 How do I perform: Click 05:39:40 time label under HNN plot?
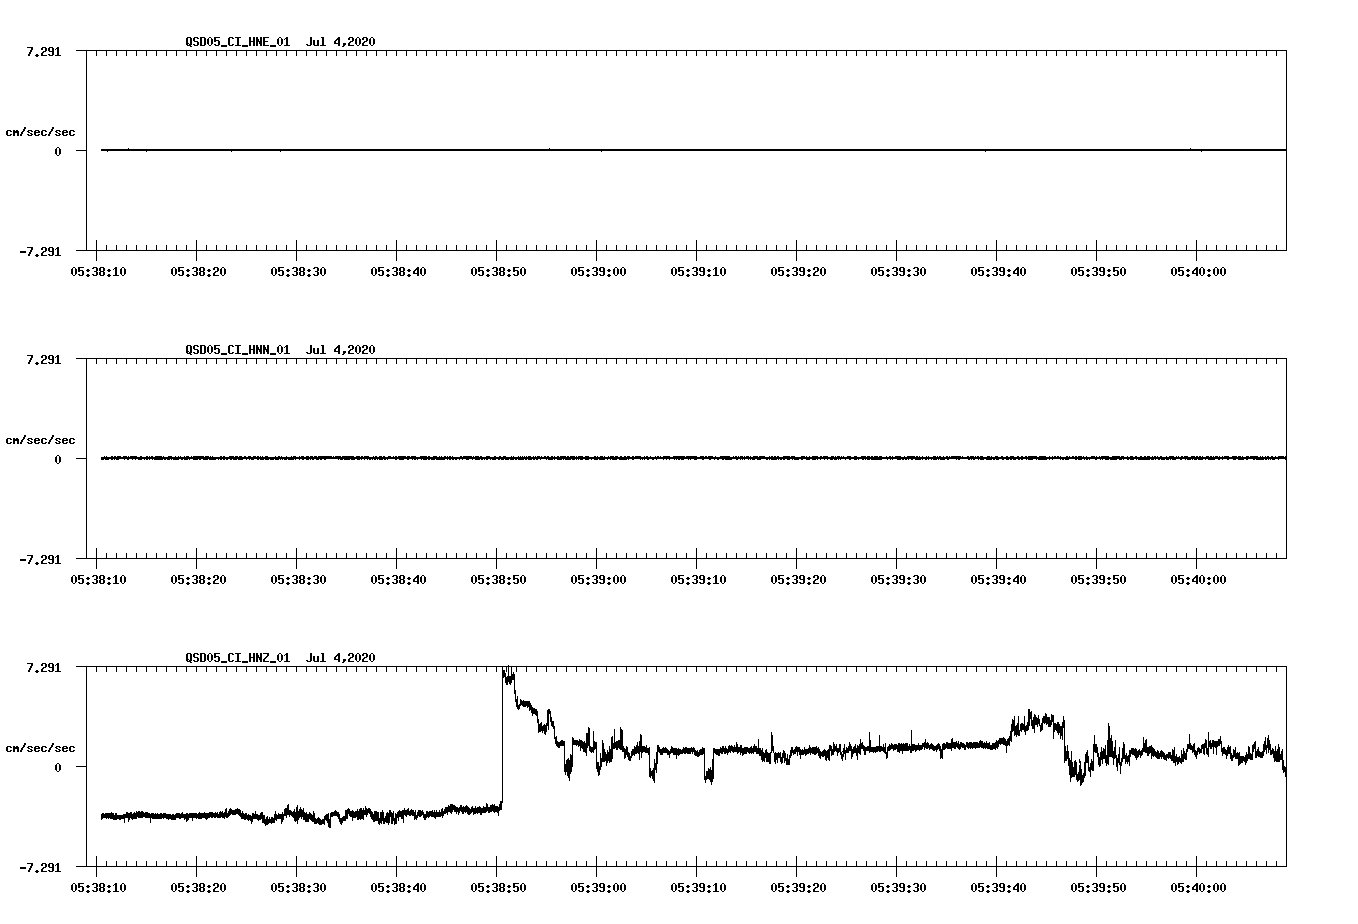(998, 579)
